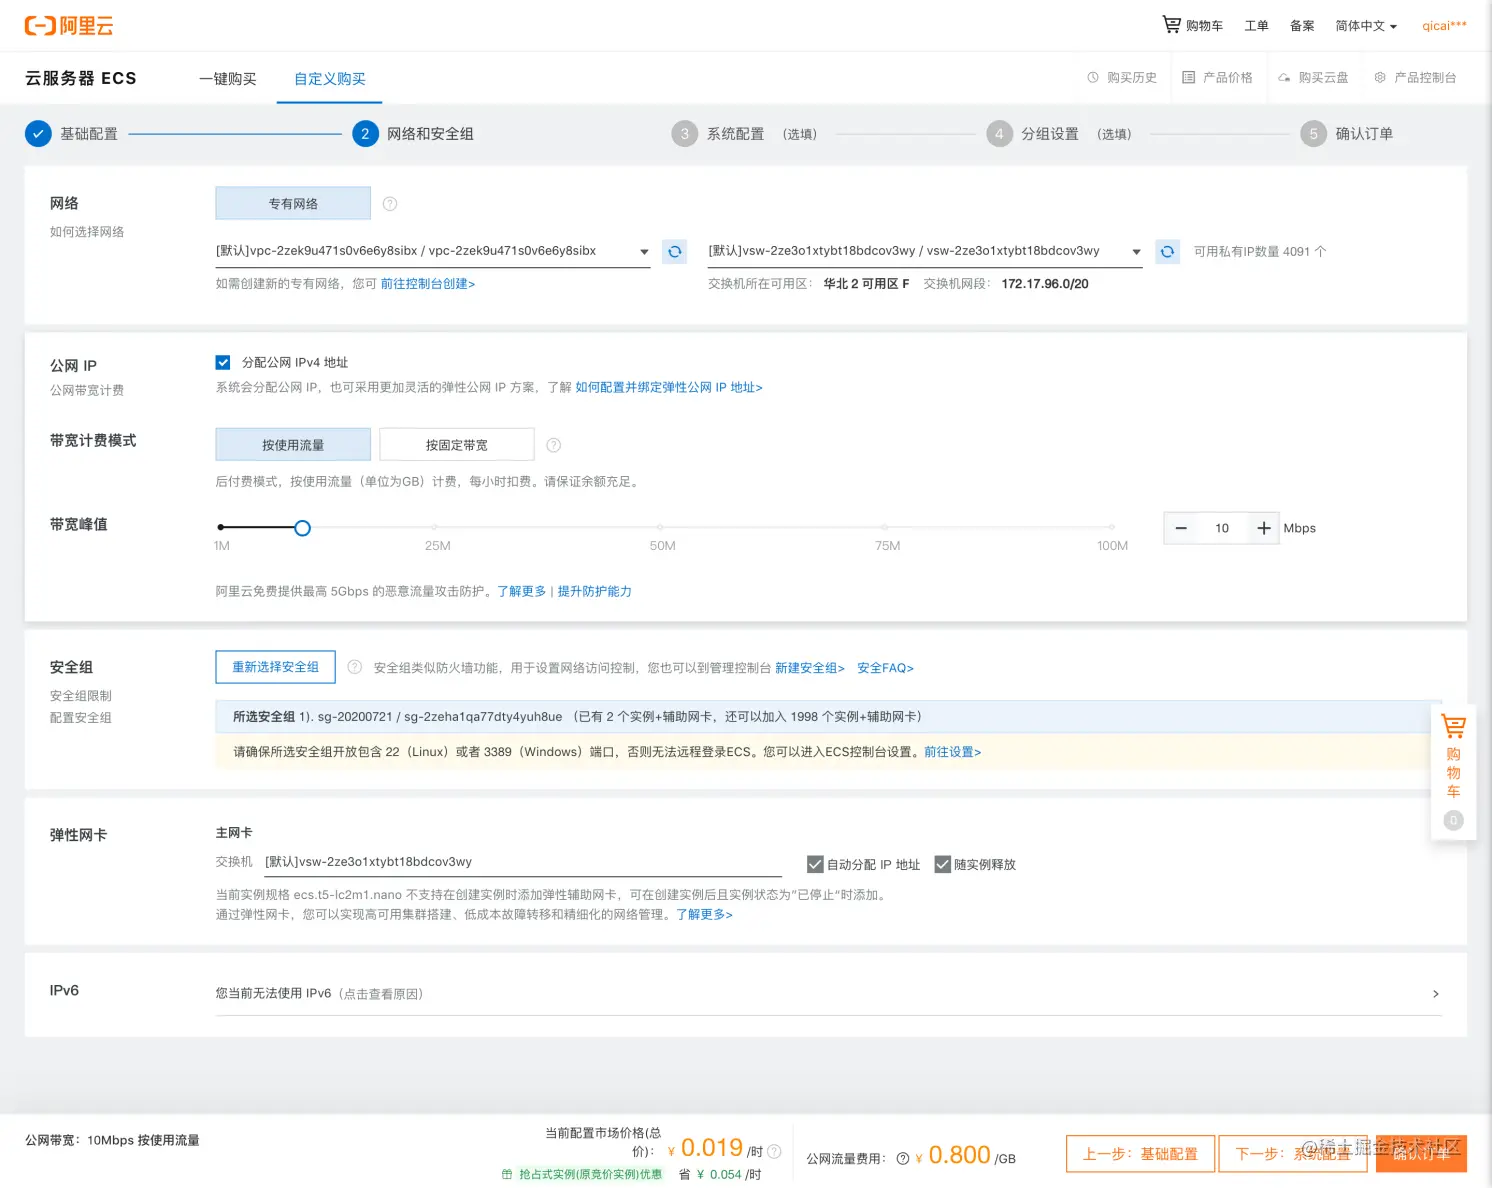
Task: Open 了解更多 link under 弹性网卡
Action: [704, 915]
